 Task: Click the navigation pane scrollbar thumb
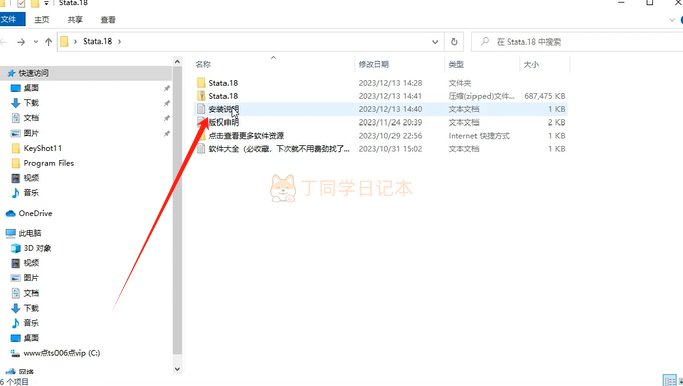[x=177, y=211]
